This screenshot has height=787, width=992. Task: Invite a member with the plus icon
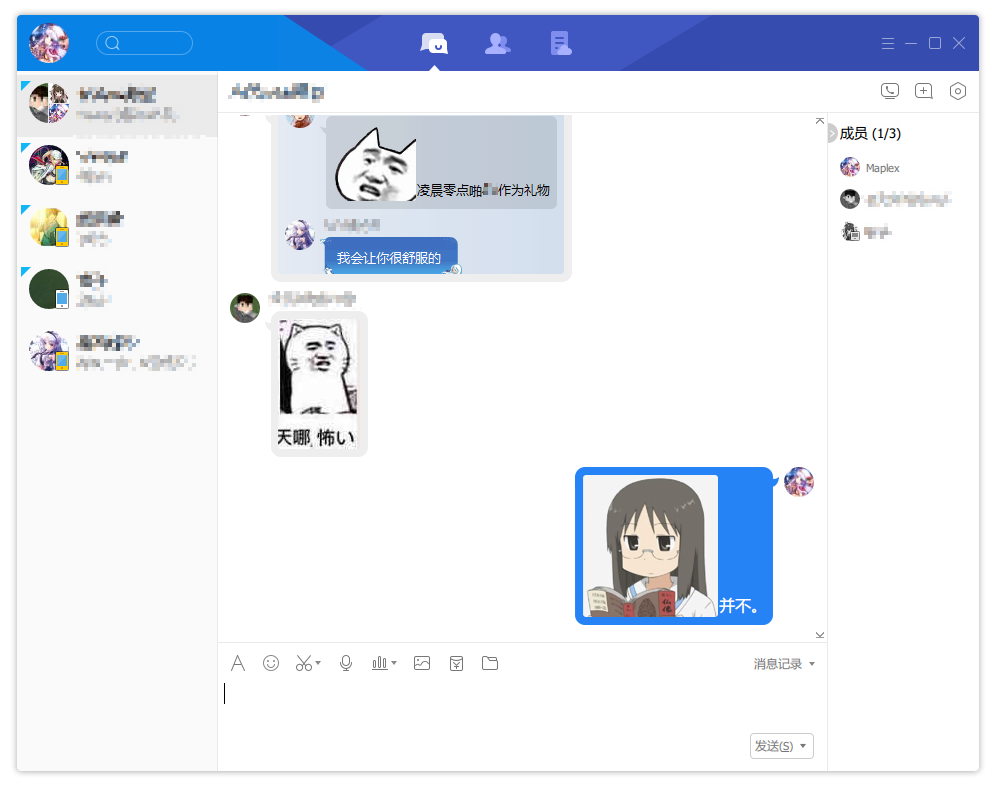coord(924,90)
